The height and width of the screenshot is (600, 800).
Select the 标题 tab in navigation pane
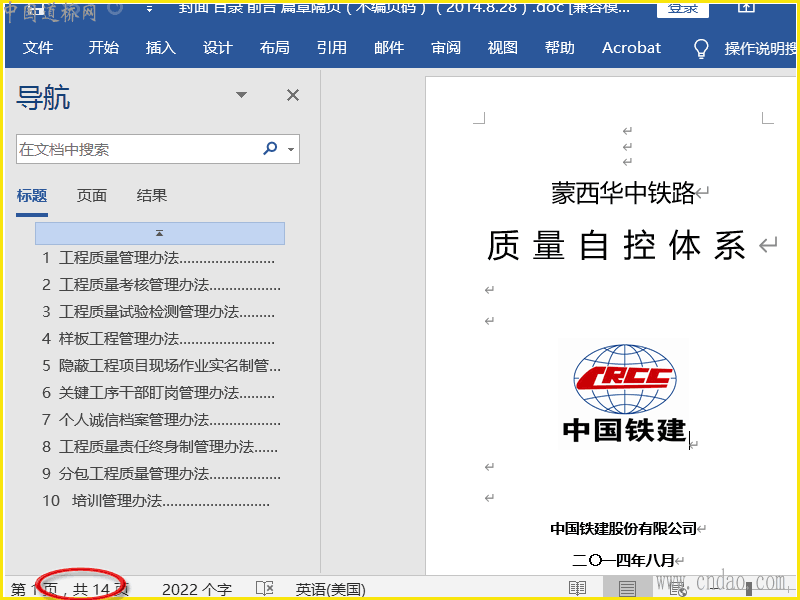click(32, 195)
